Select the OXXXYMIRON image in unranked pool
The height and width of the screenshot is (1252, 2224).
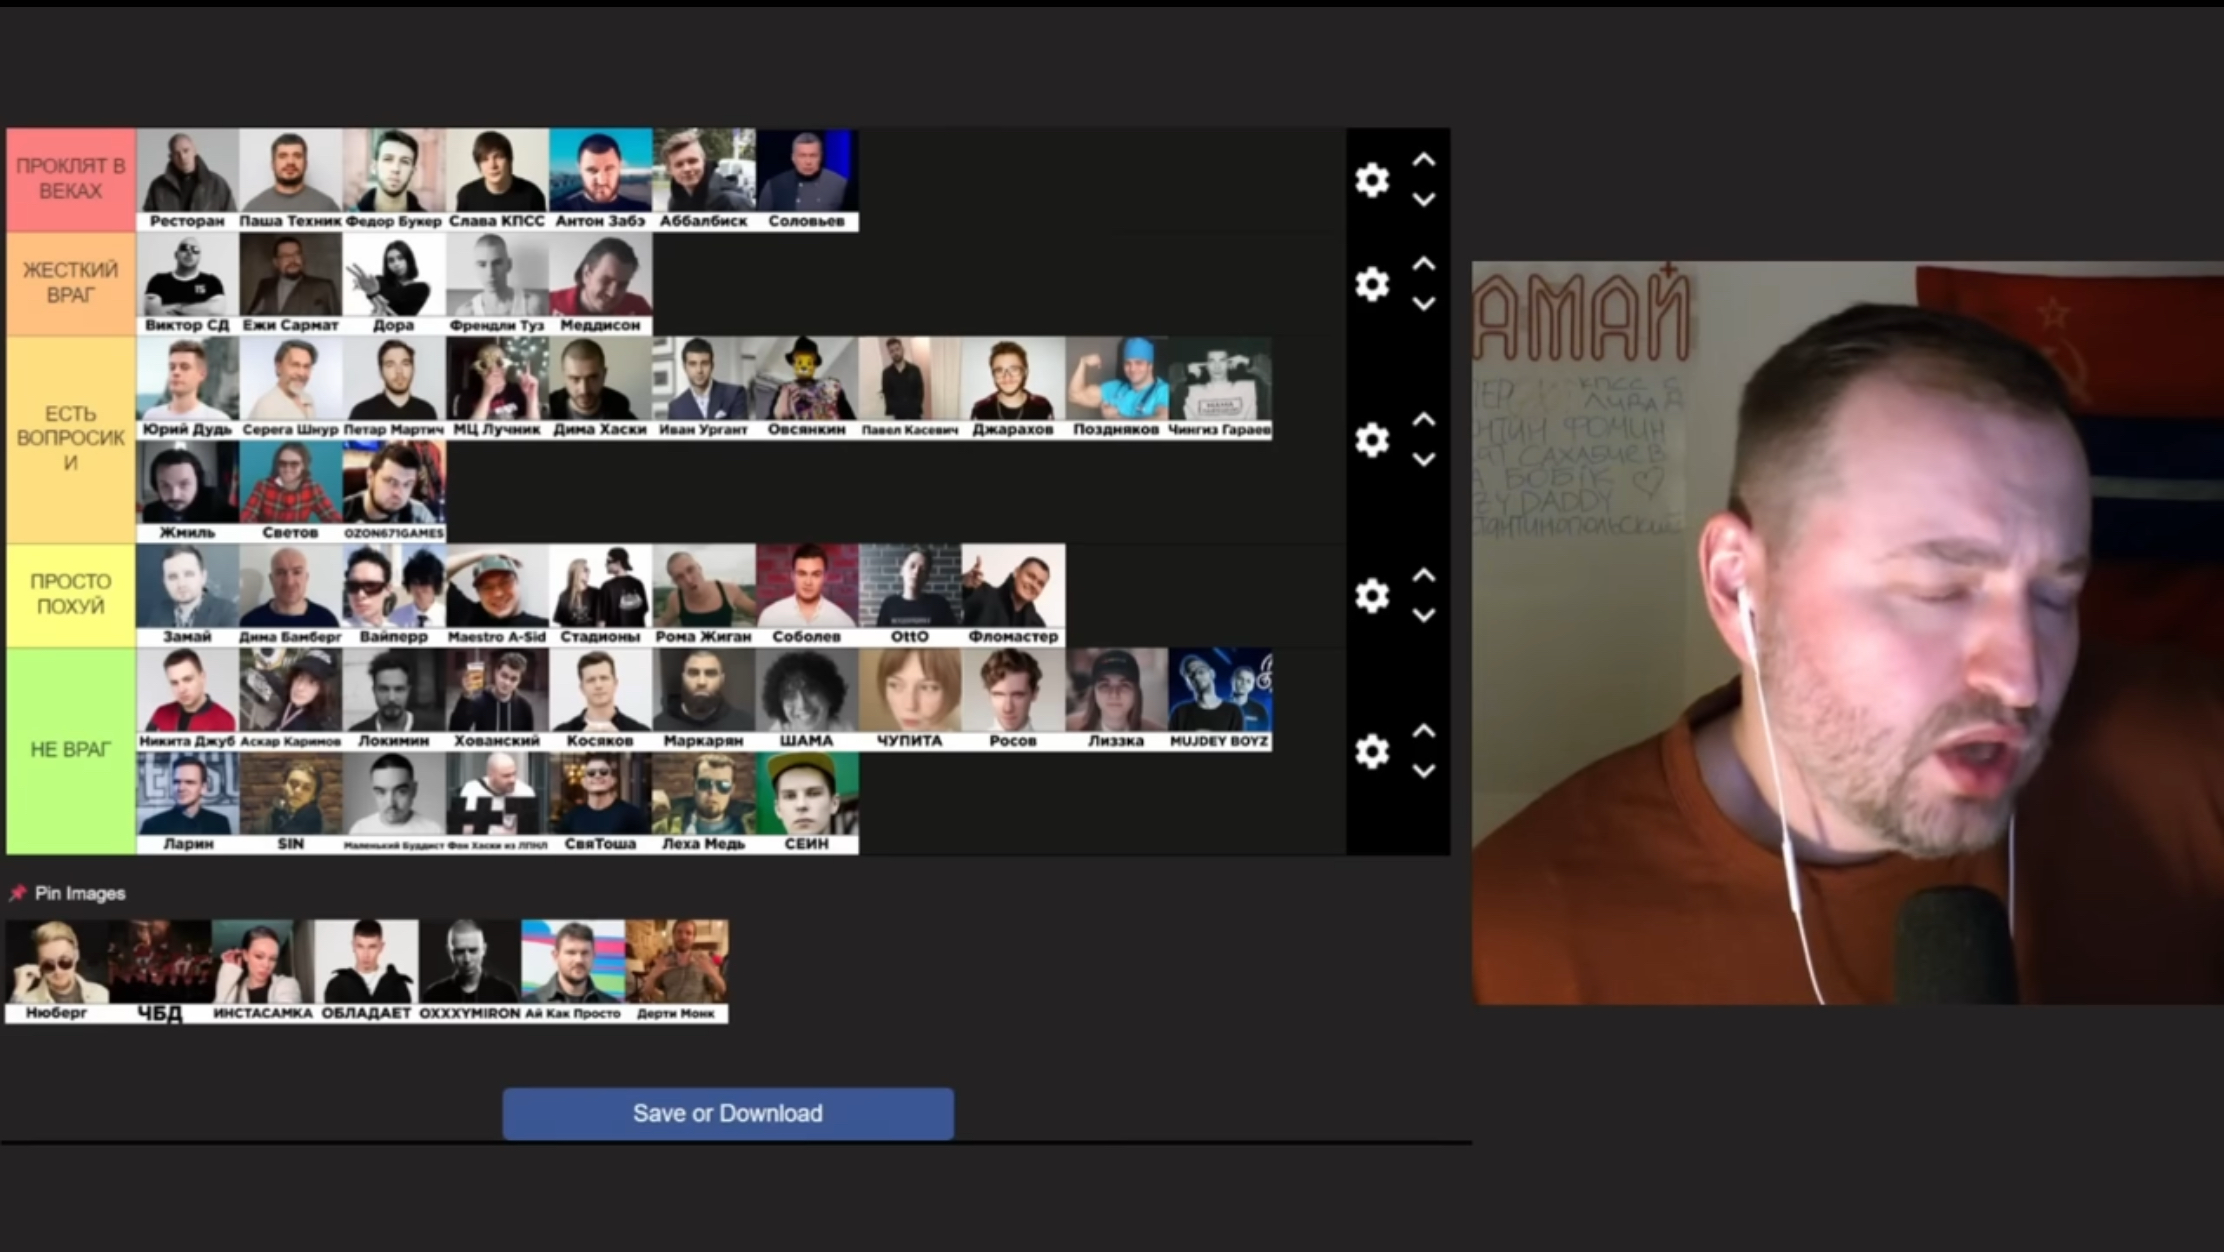[470, 970]
